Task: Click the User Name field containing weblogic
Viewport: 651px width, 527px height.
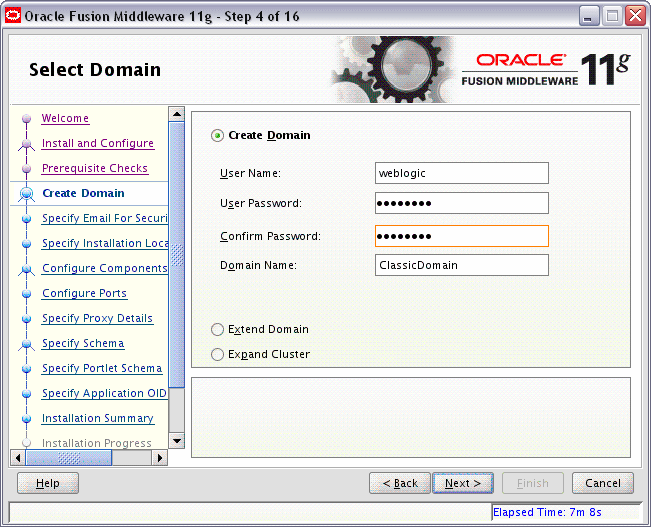Action: (462, 173)
